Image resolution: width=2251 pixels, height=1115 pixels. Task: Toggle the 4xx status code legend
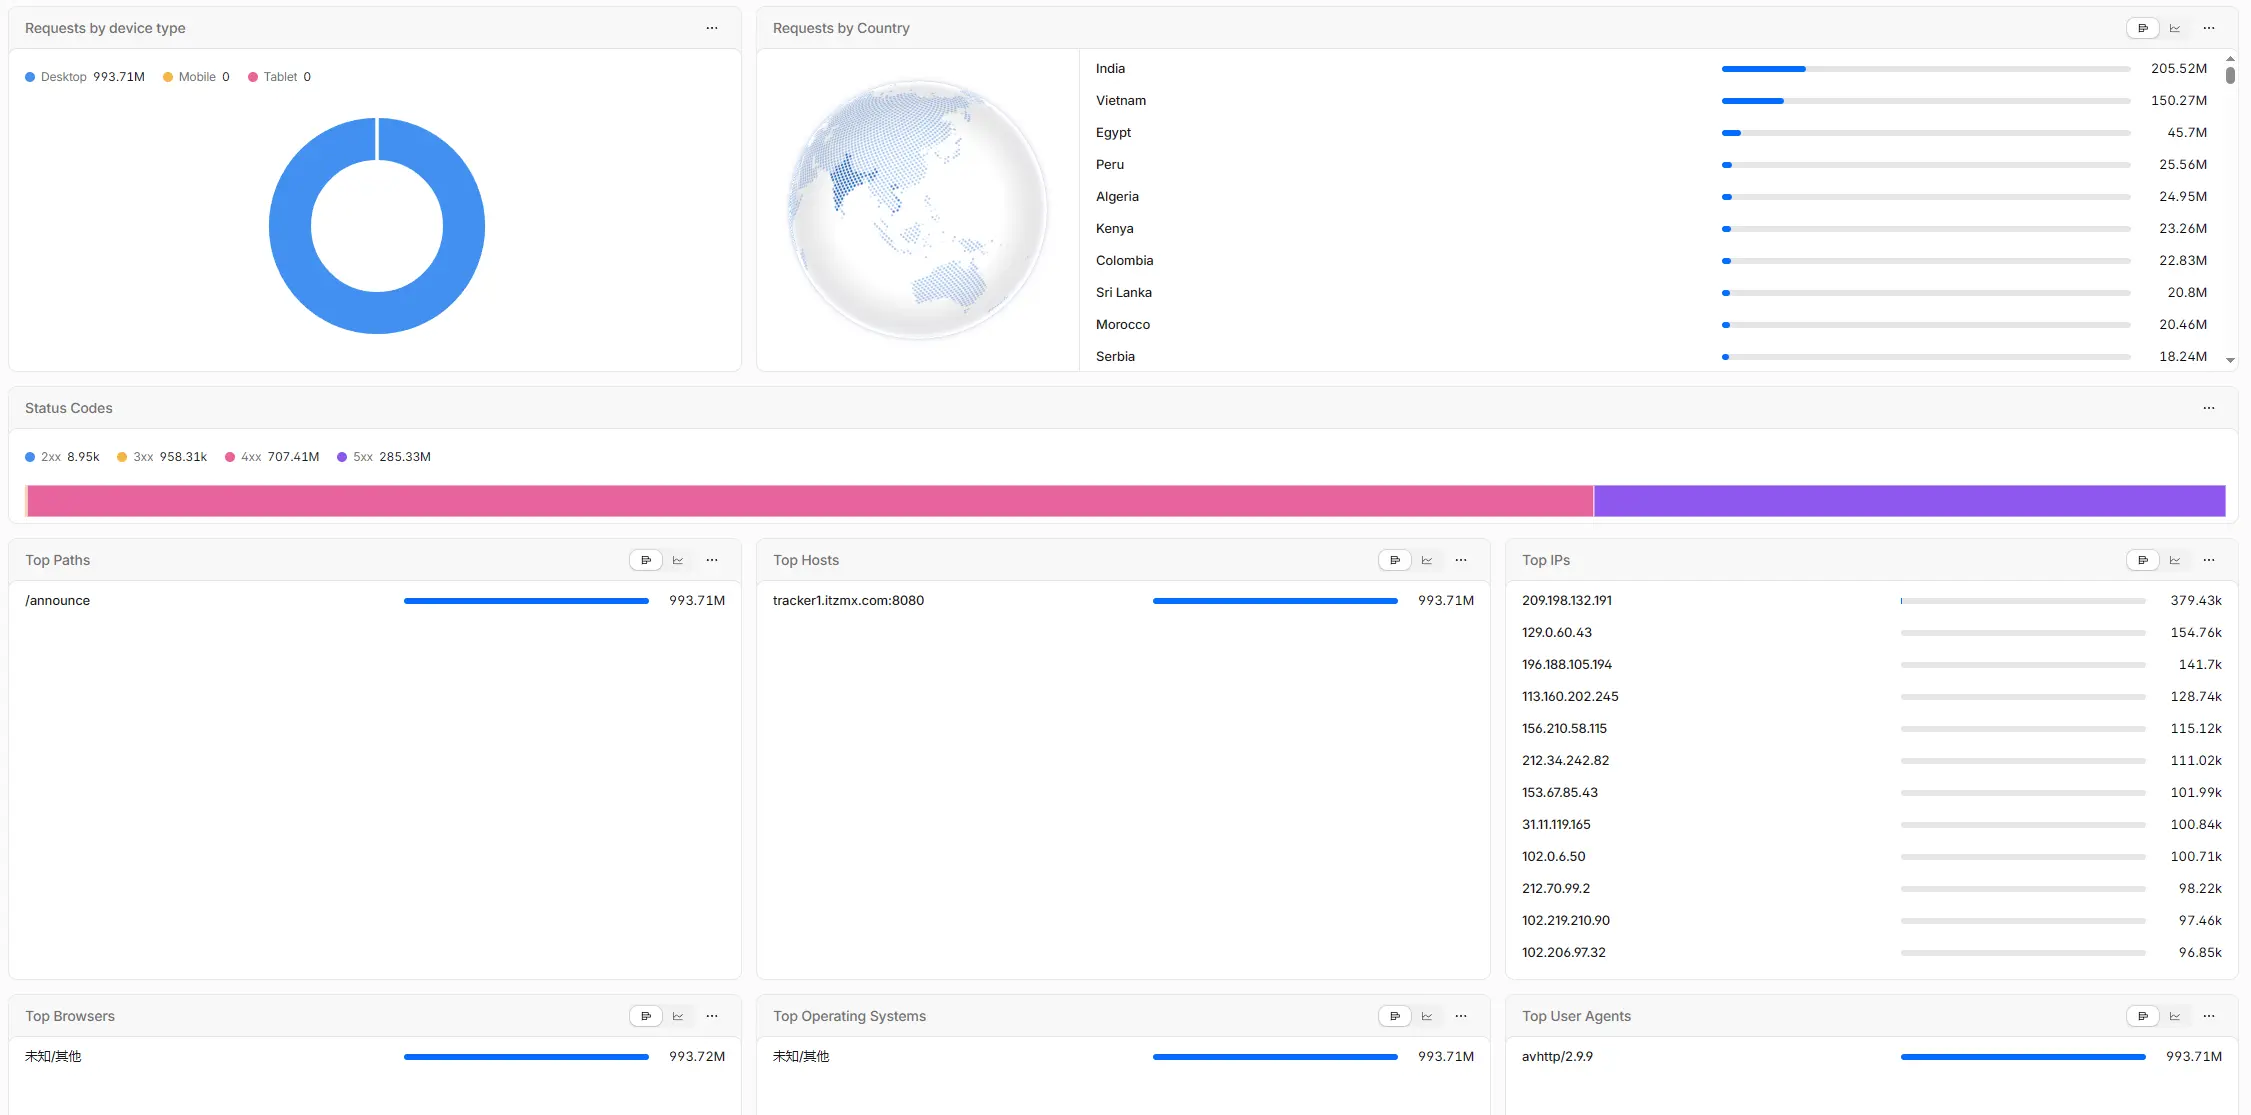click(x=272, y=457)
